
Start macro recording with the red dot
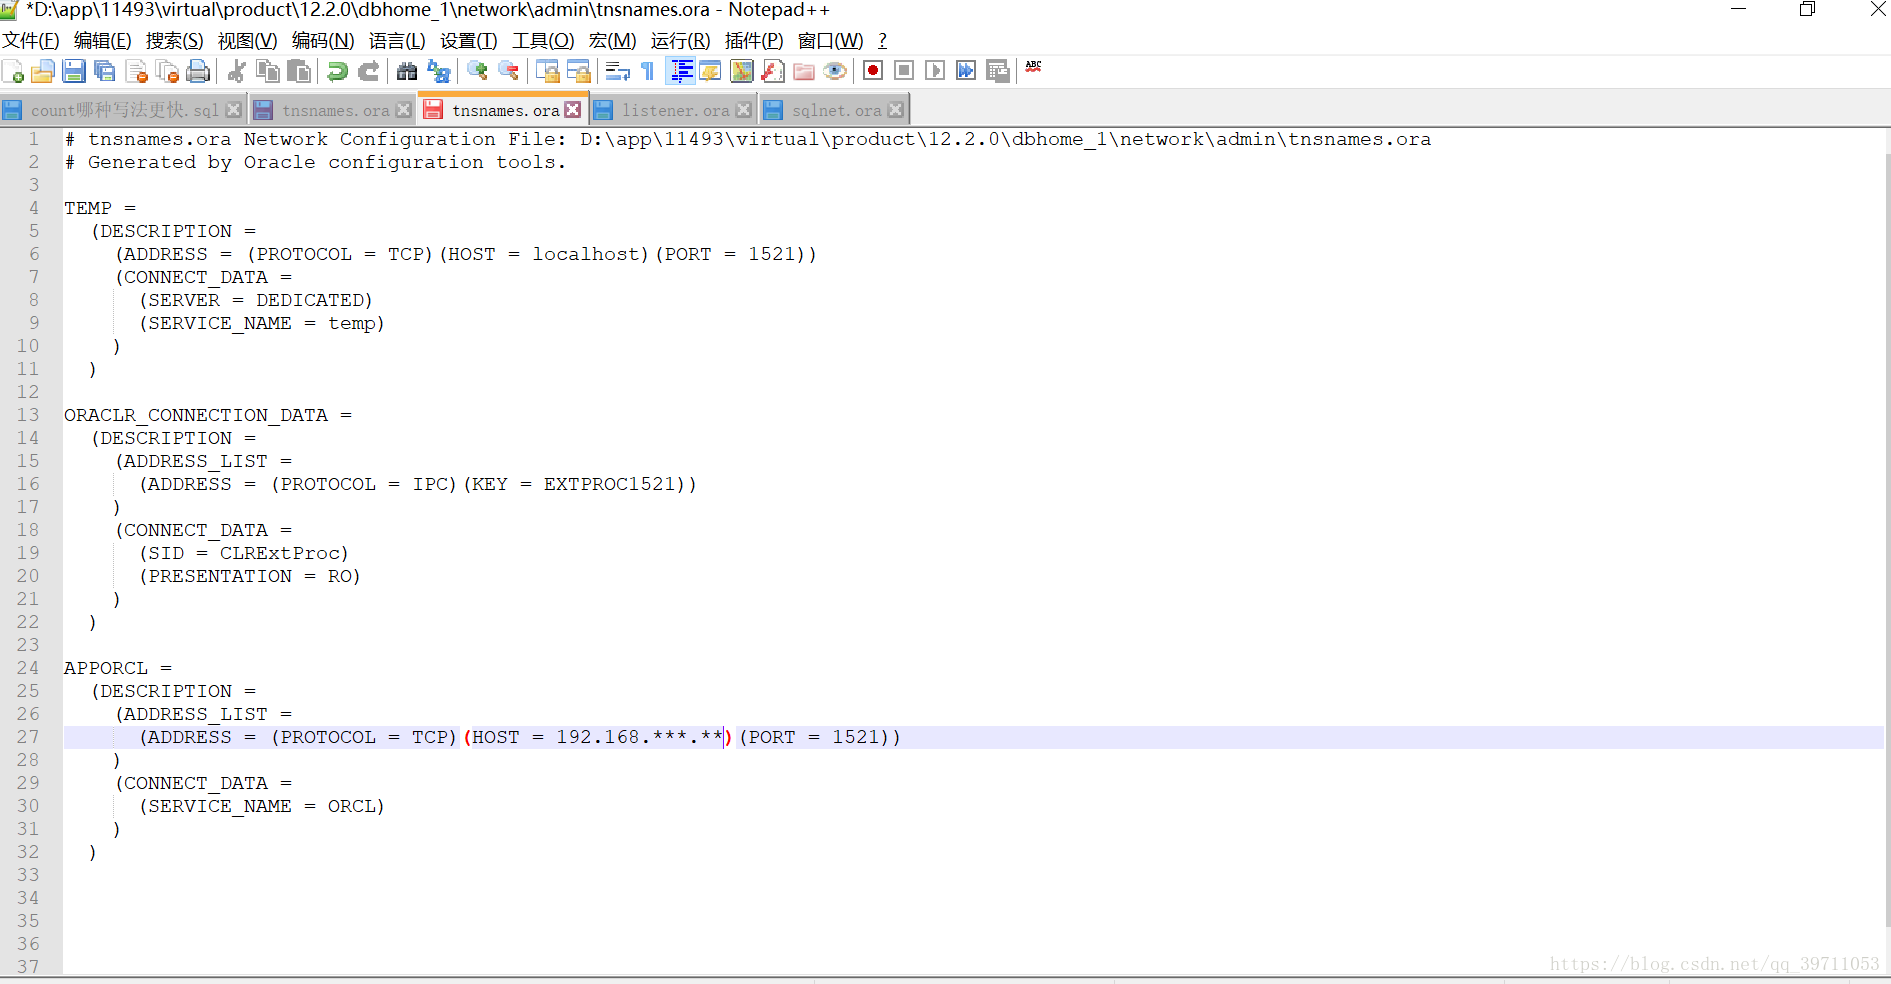873,71
